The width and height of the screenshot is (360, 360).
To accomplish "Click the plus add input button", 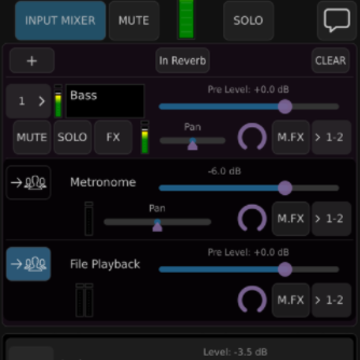I will 32,61.
